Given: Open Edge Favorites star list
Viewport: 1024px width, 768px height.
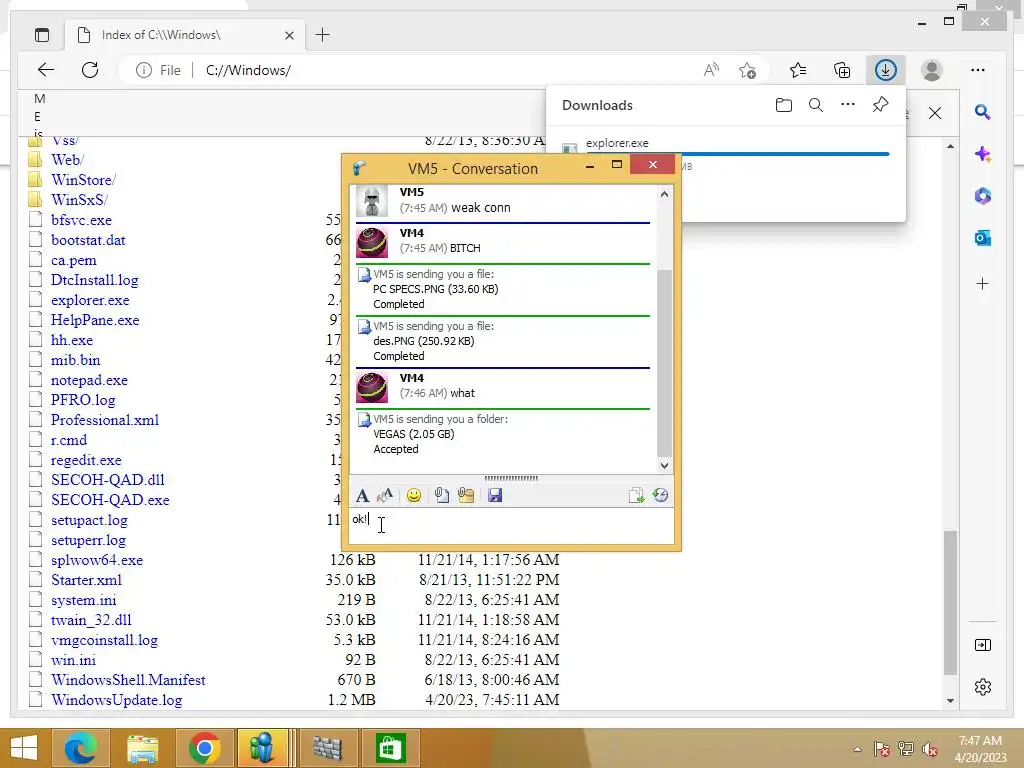Looking at the screenshot, I should [797, 70].
